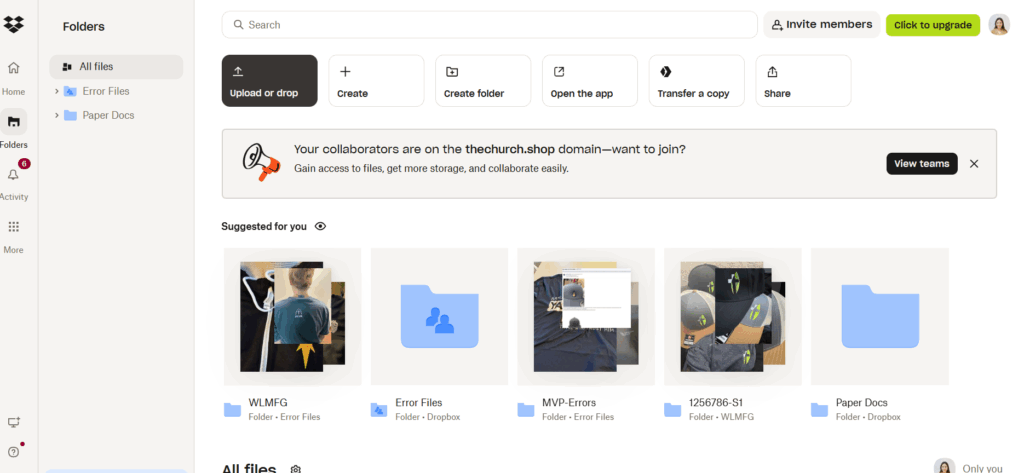Click the Upload or drop tile

pos(269,81)
